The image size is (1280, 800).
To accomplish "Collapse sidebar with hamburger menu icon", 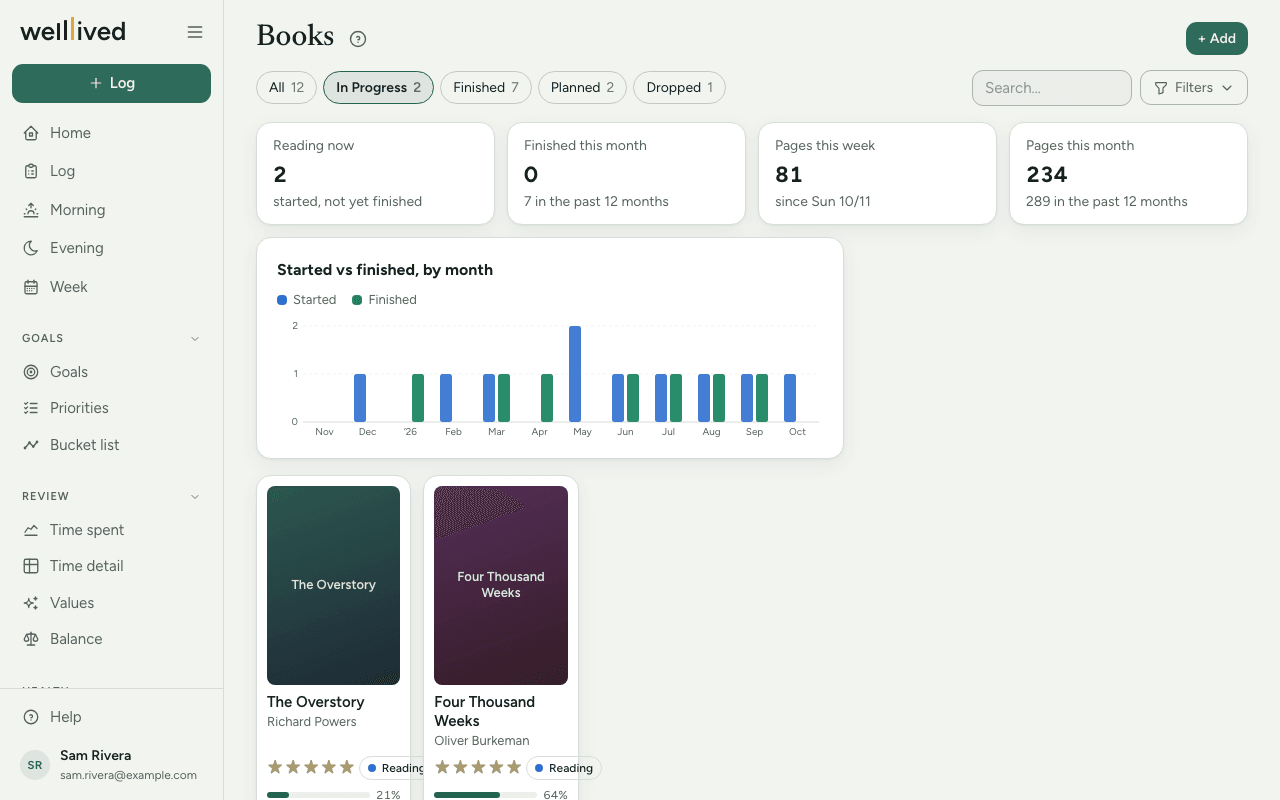I will point(195,32).
